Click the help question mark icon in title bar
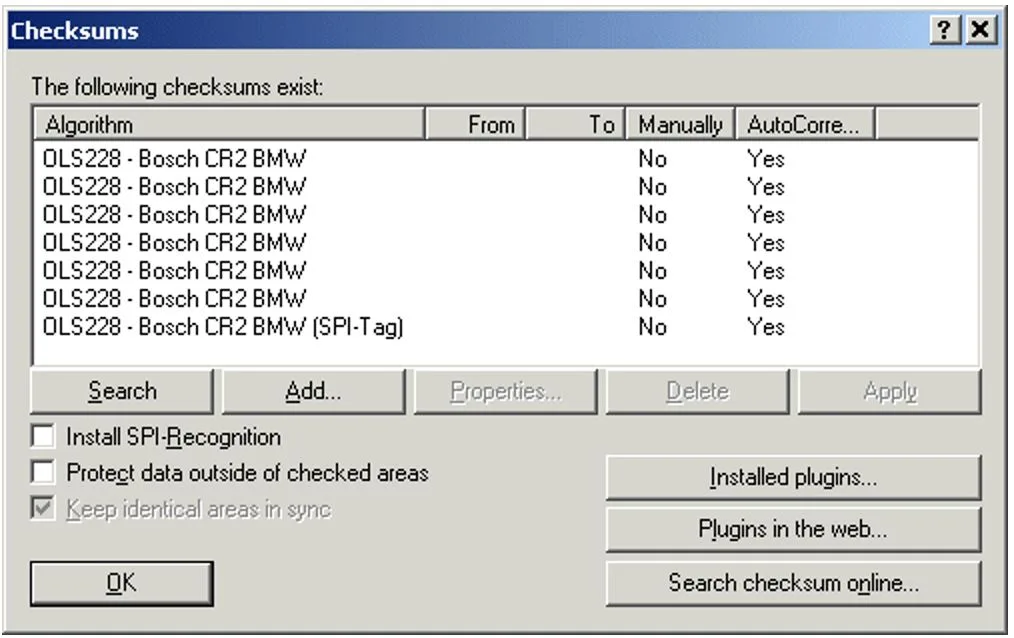Image resolution: width=1014 pixels, height=638 pixels. click(945, 30)
